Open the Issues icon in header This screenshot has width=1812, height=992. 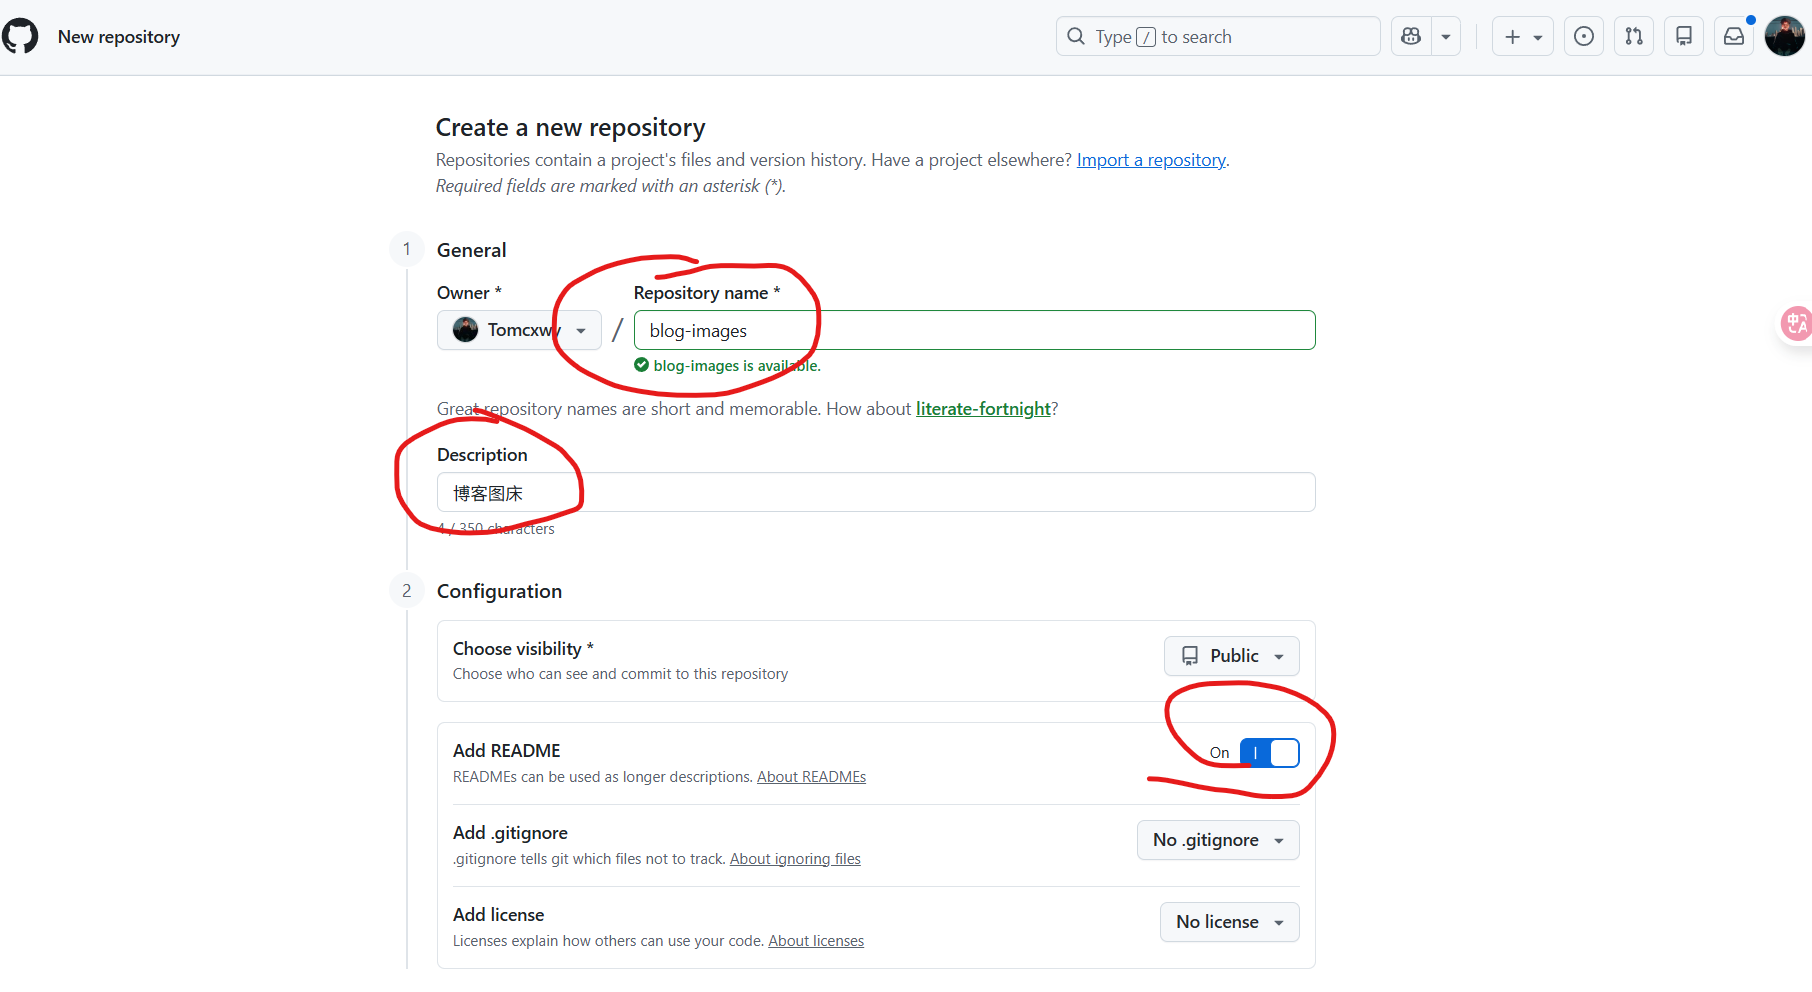tap(1584, 37)
